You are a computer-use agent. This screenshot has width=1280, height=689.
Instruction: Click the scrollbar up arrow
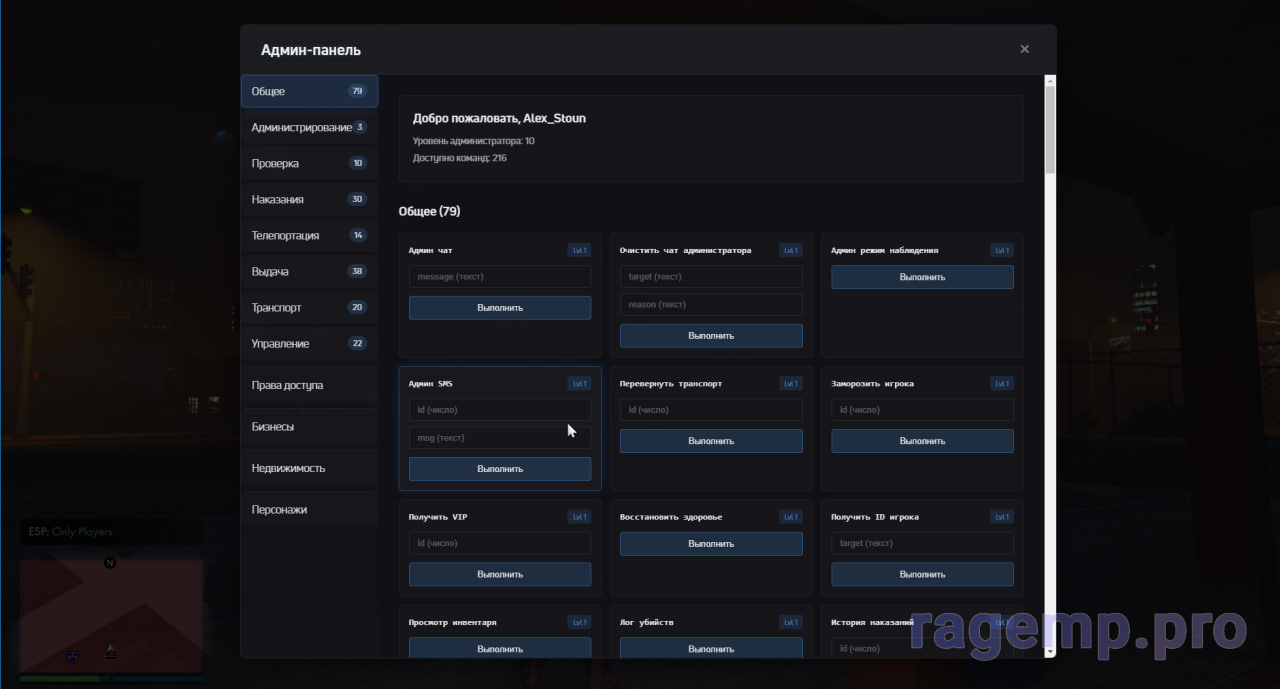[1050, 80]
